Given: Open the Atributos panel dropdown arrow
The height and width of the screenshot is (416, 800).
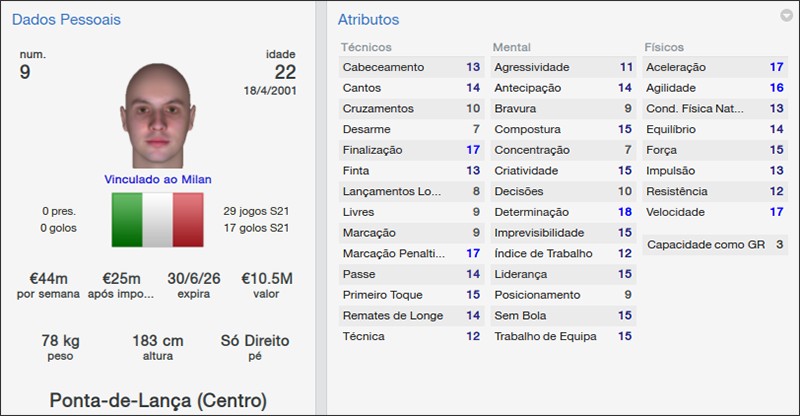Looking at the screenshot, I should (785, 16).
